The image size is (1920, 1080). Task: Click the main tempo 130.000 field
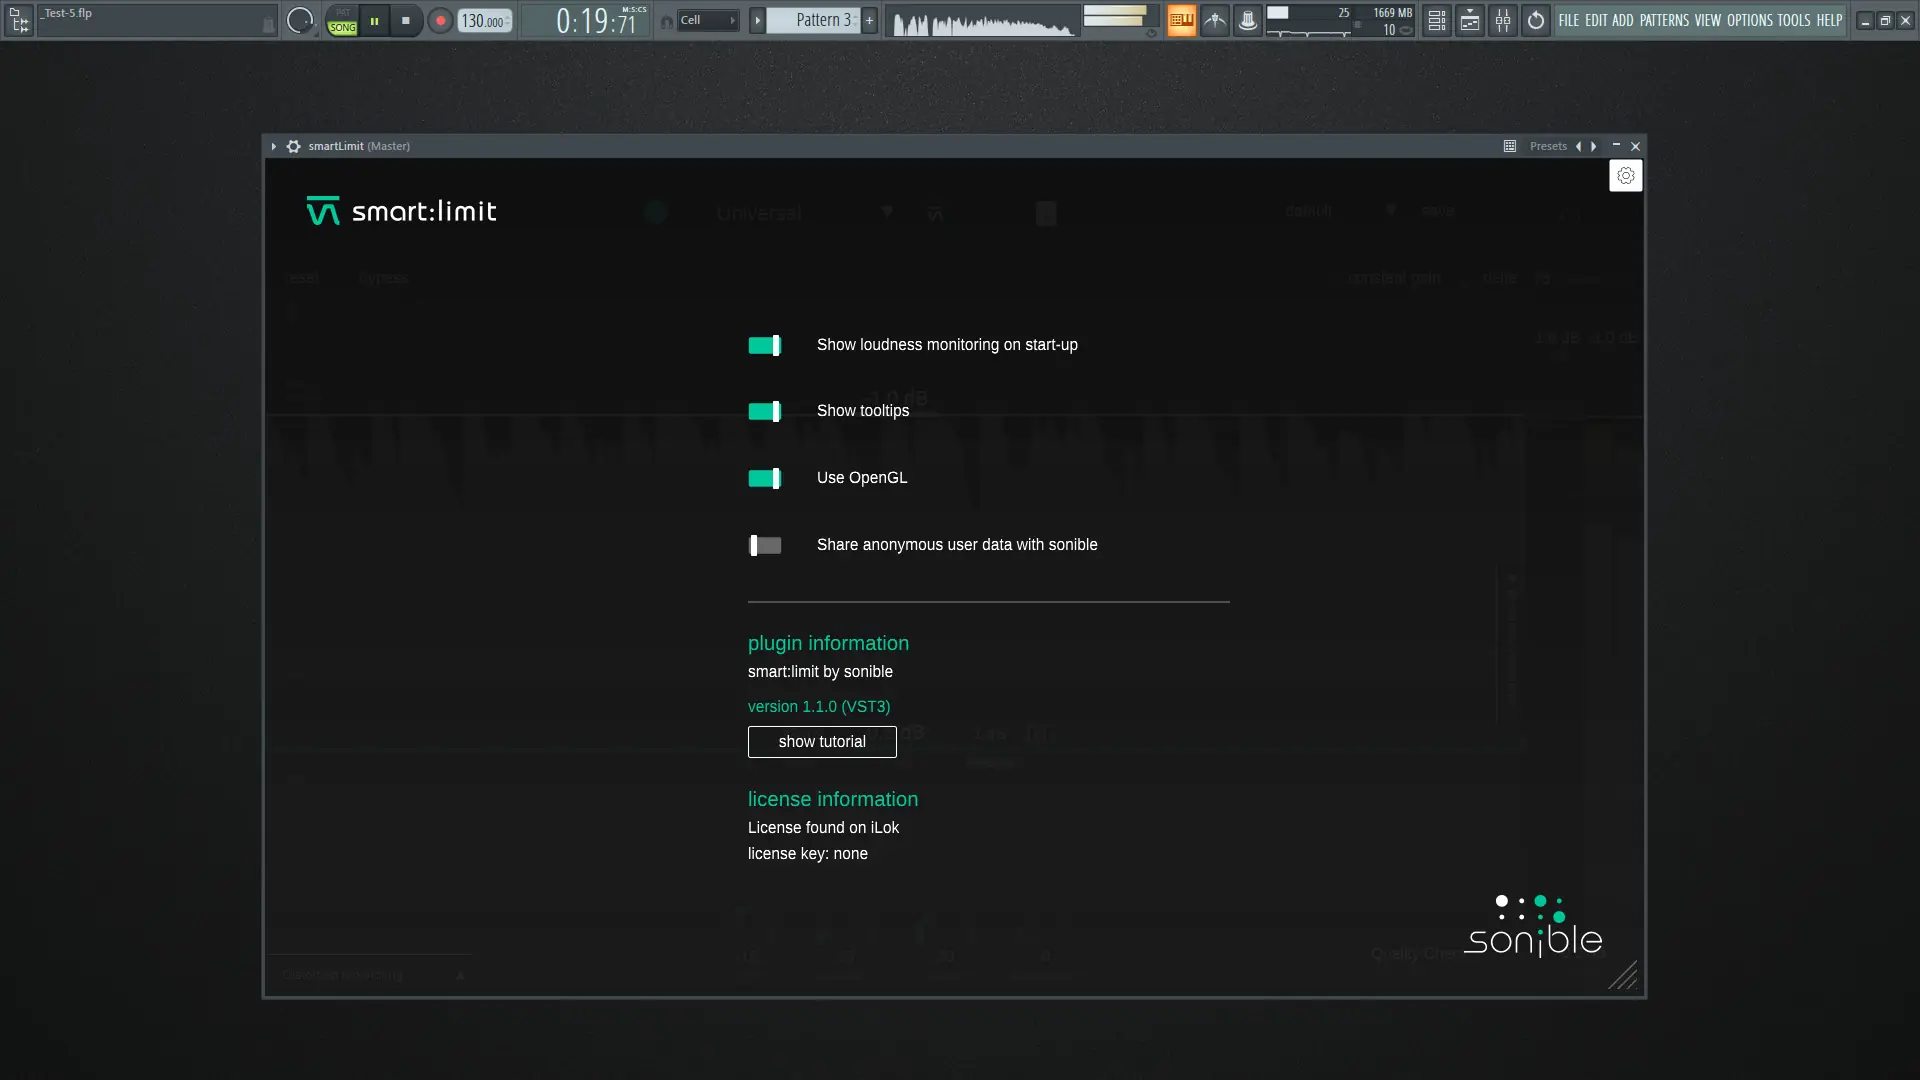point(483,21)
